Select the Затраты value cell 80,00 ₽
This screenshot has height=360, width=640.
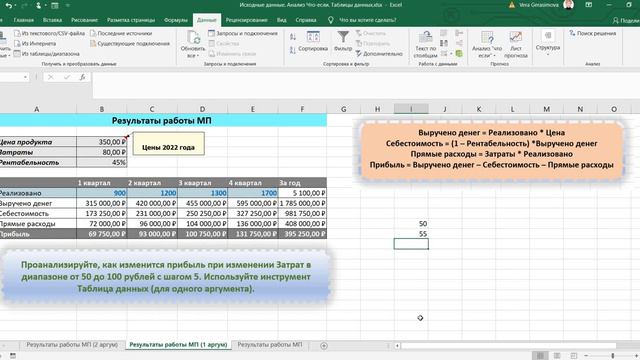click(x=102, y=152)
